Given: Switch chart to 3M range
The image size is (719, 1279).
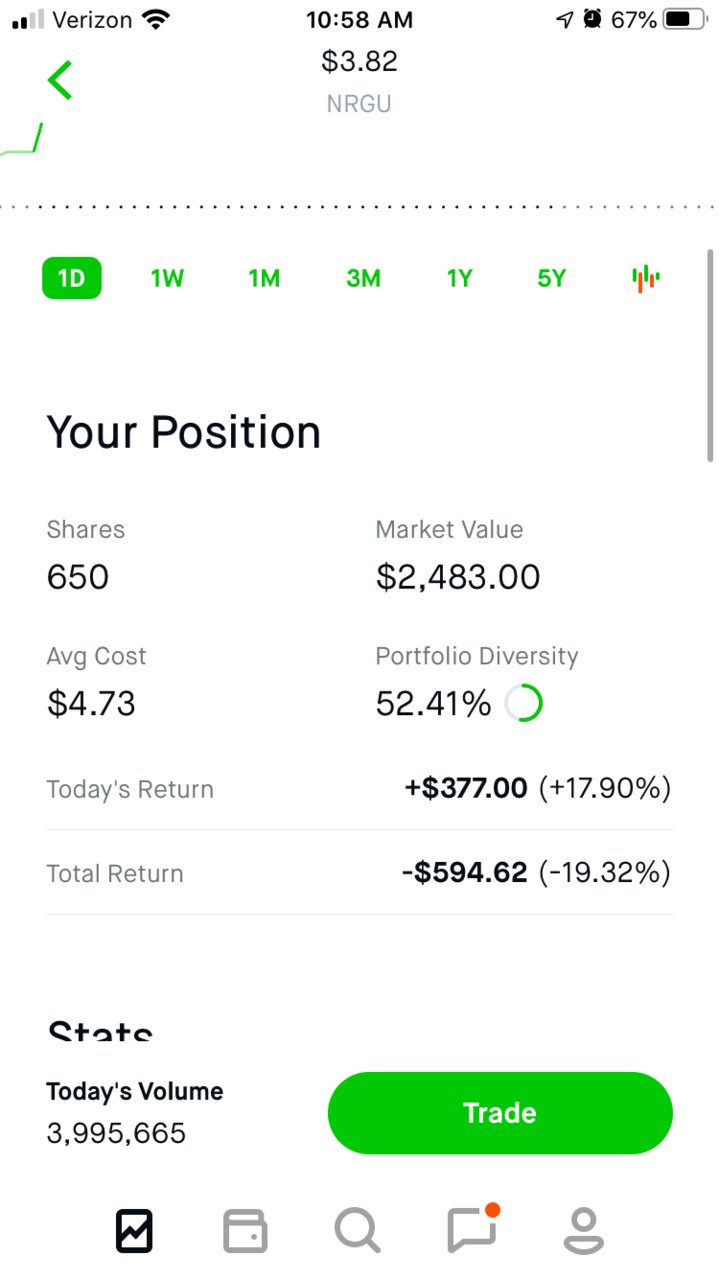Looking at the screenshot, I should coord(363,278).
